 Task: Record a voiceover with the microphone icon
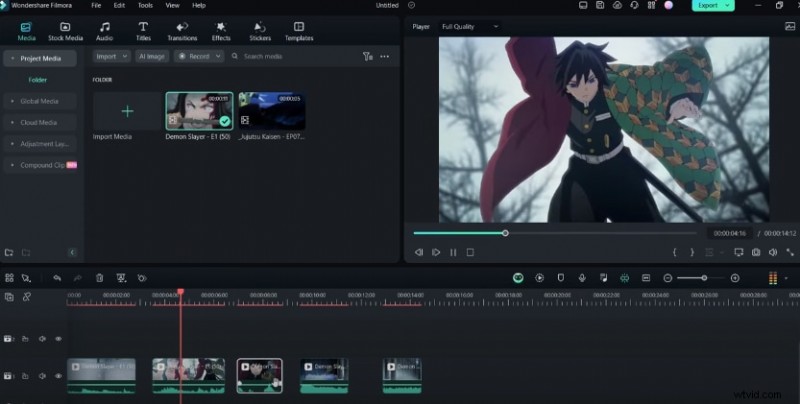coord(582,277)
